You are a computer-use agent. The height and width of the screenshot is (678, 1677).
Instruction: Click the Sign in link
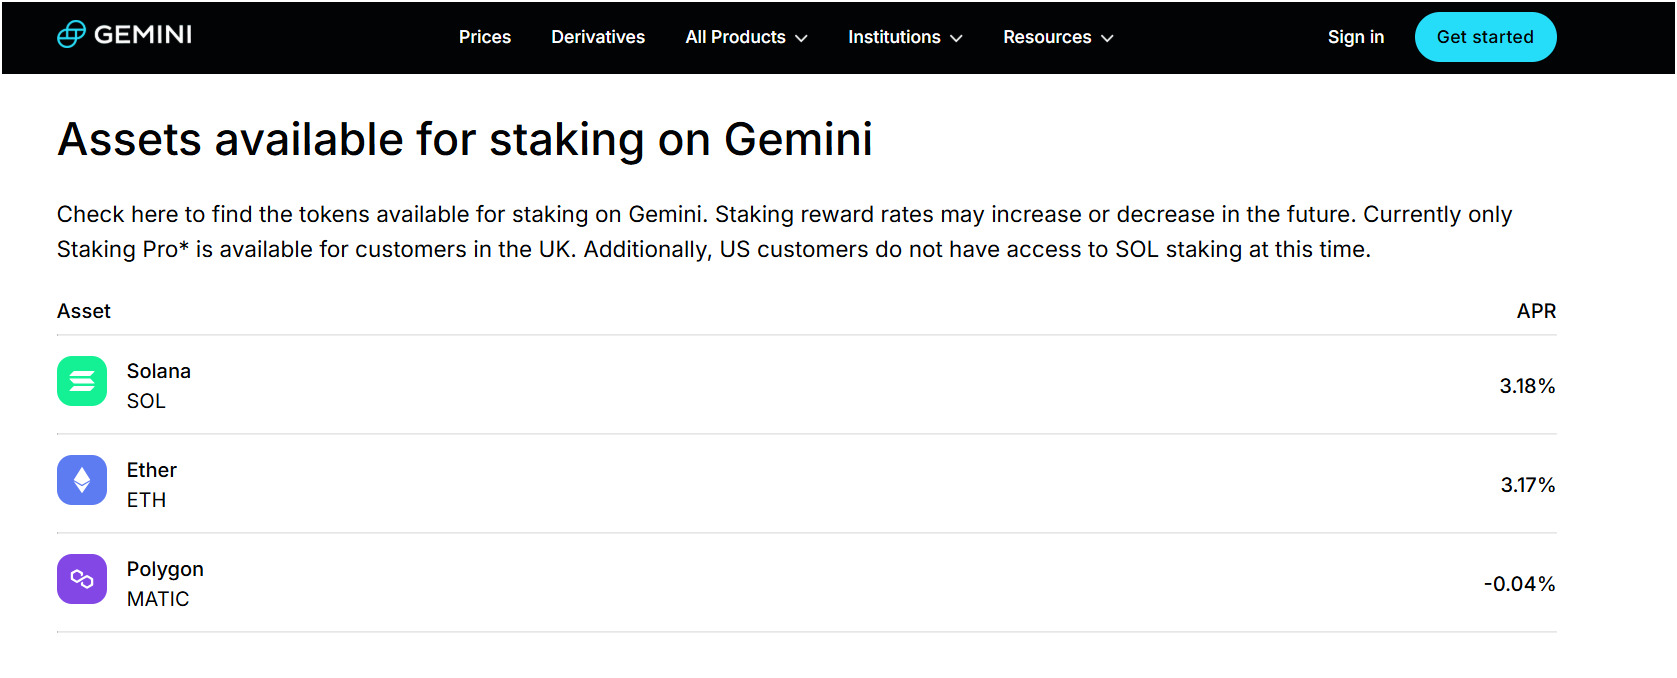click(1355, 37)
